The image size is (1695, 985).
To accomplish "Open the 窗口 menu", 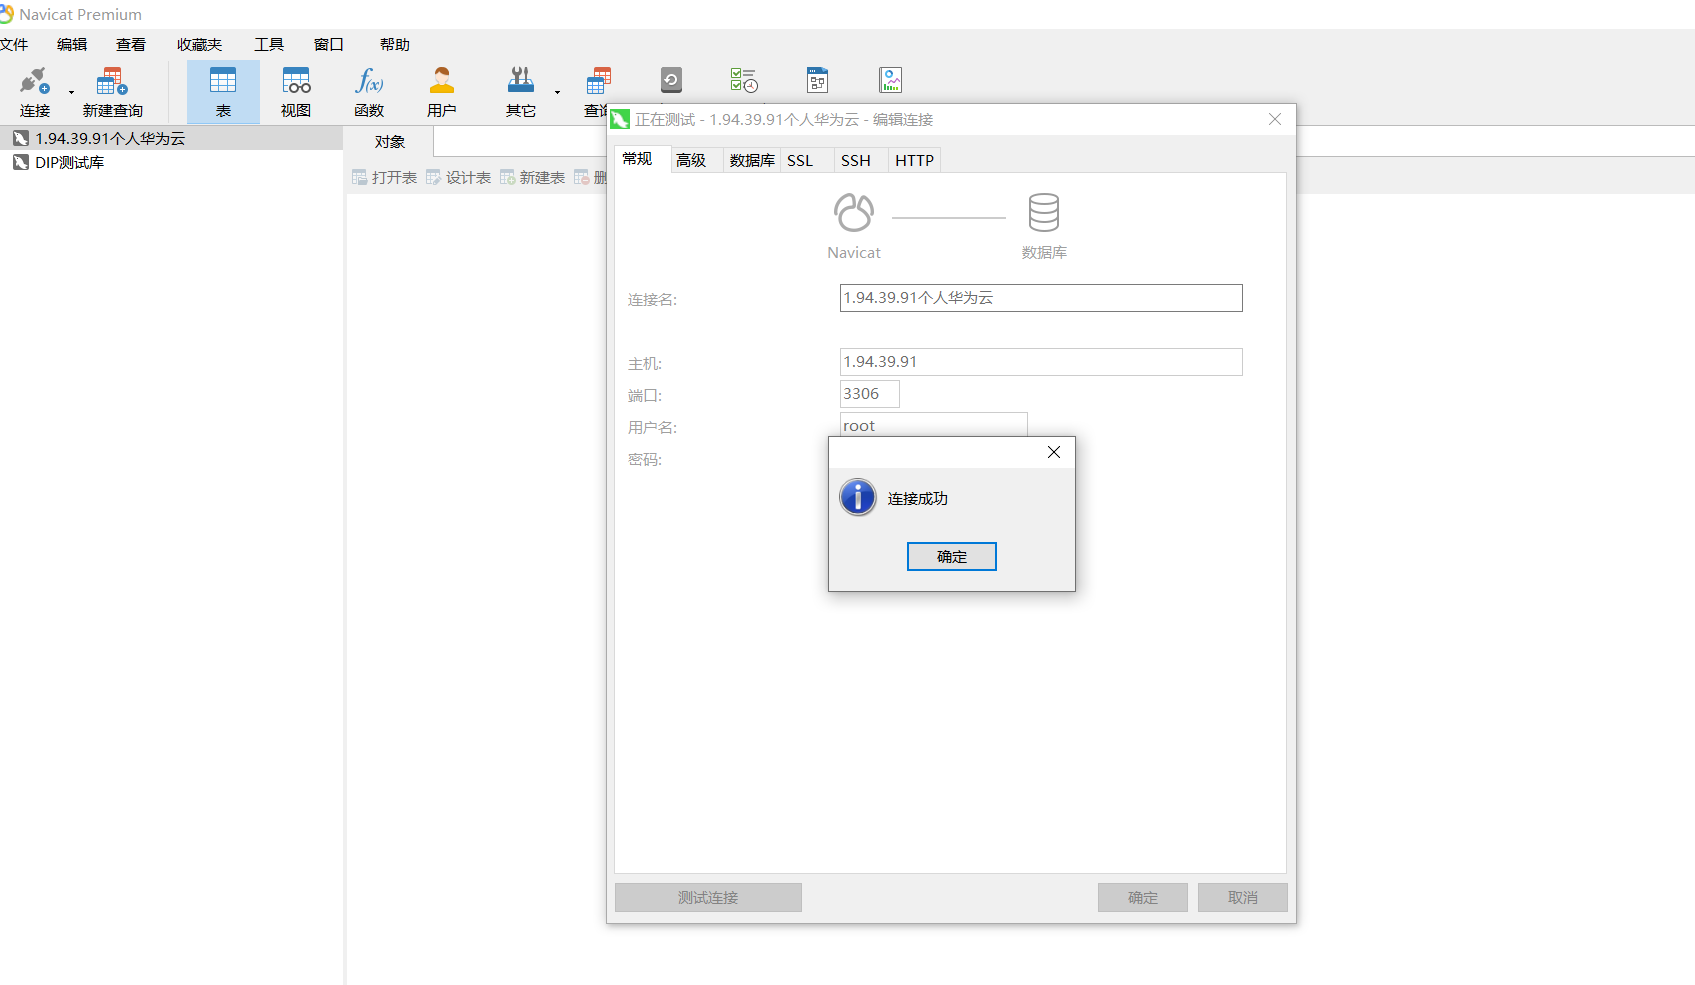I will pyautogui.click(x=329, y=44).
